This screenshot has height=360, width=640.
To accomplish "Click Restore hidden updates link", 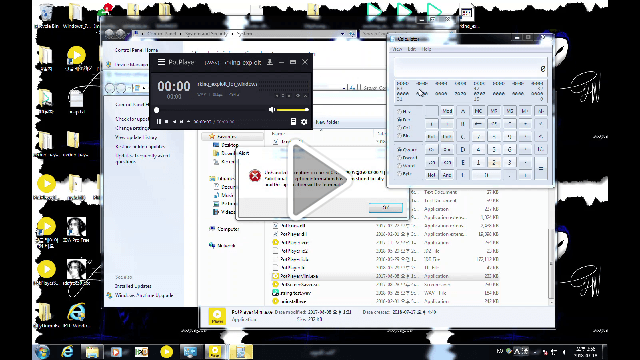I will (140, 147).
